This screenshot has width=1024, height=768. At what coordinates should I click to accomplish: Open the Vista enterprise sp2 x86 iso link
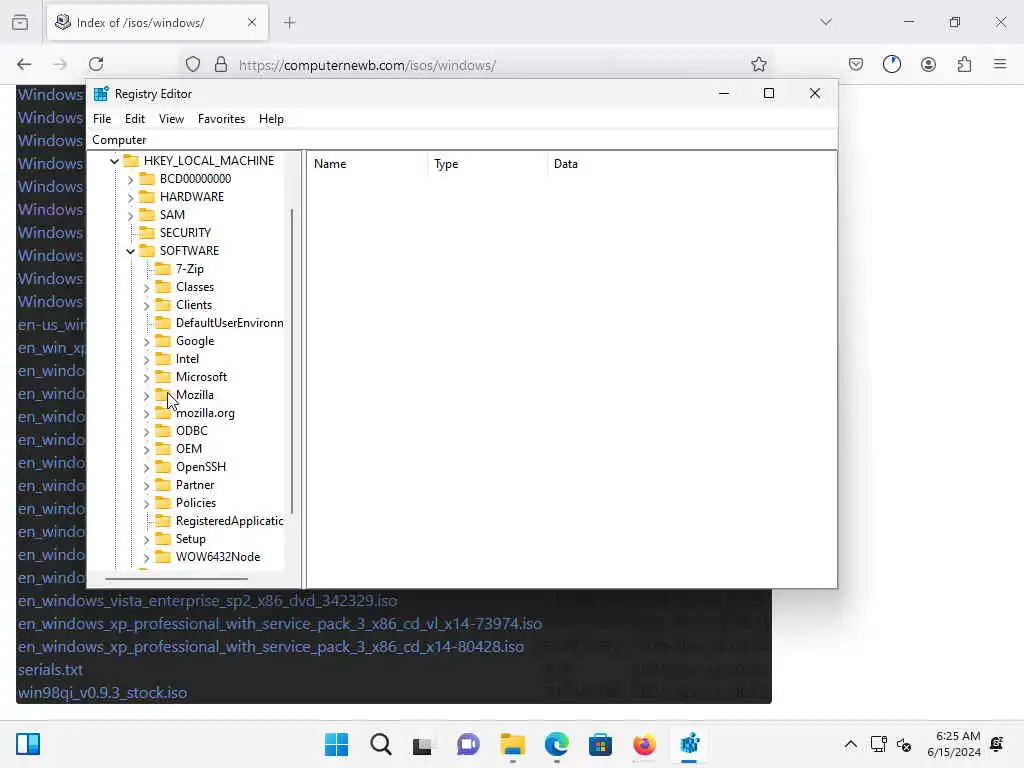[x=208, y=601]
